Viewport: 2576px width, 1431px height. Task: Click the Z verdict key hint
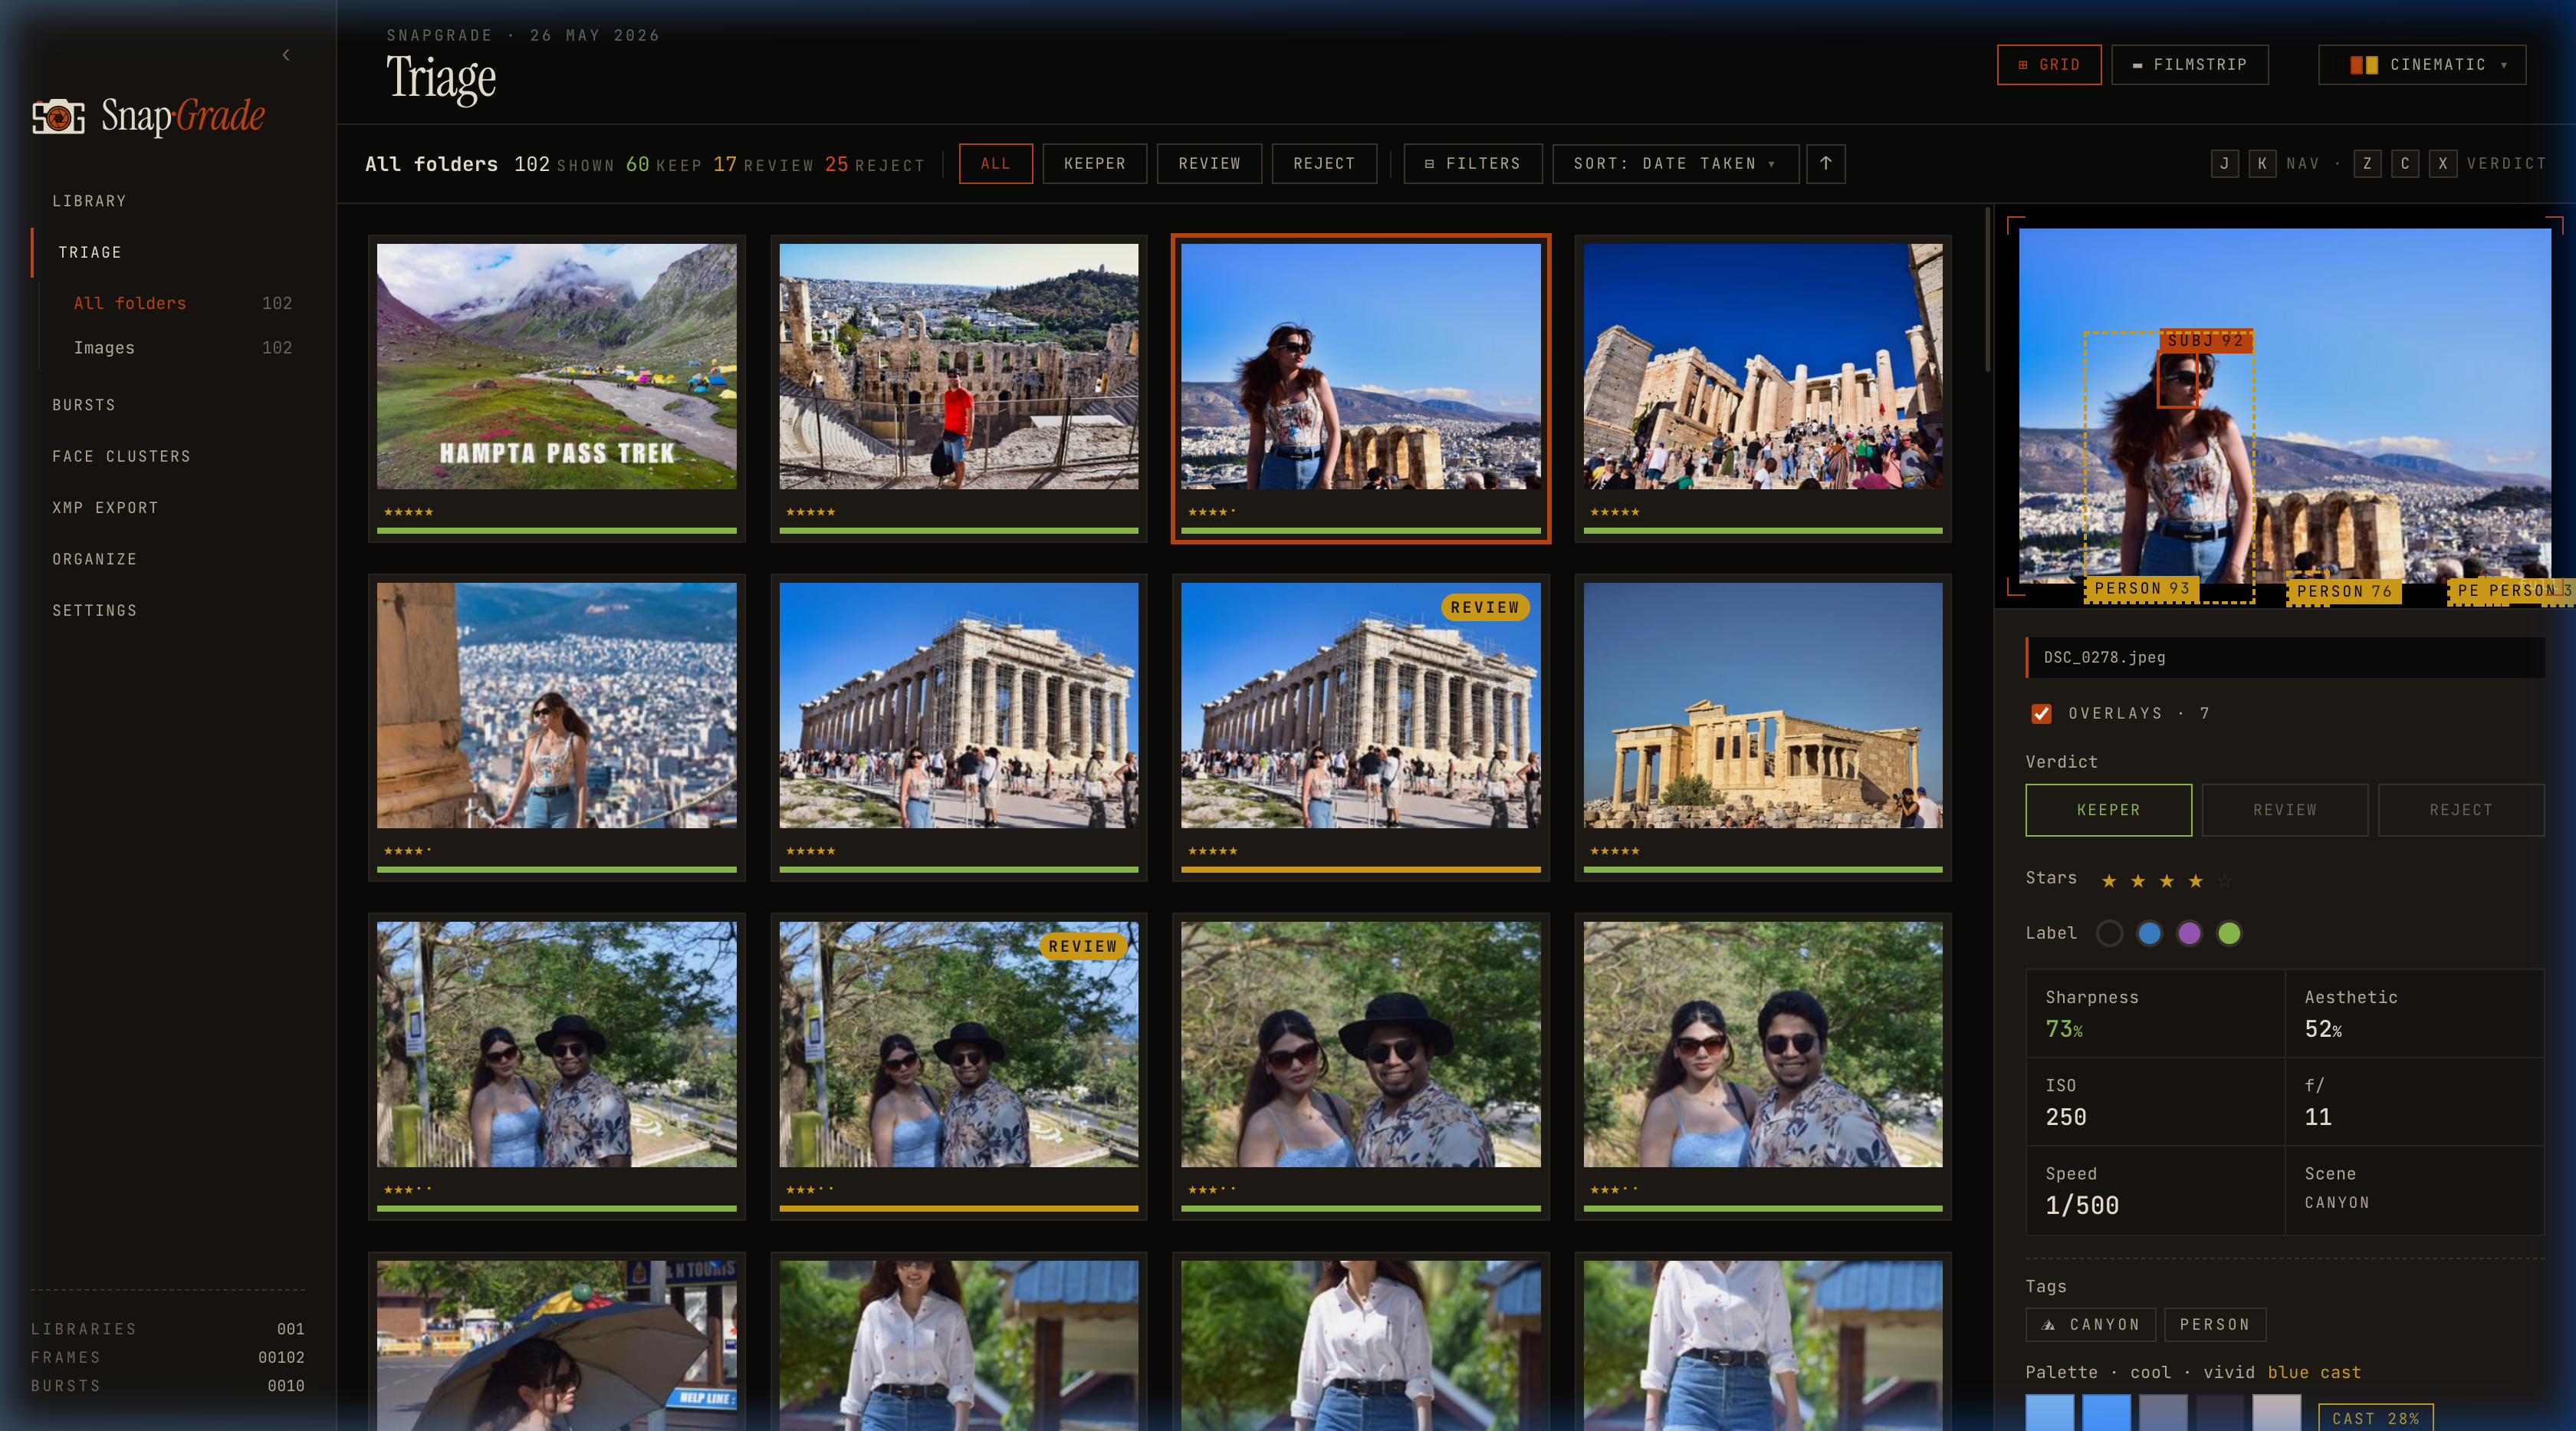[x=2367, y=163]
